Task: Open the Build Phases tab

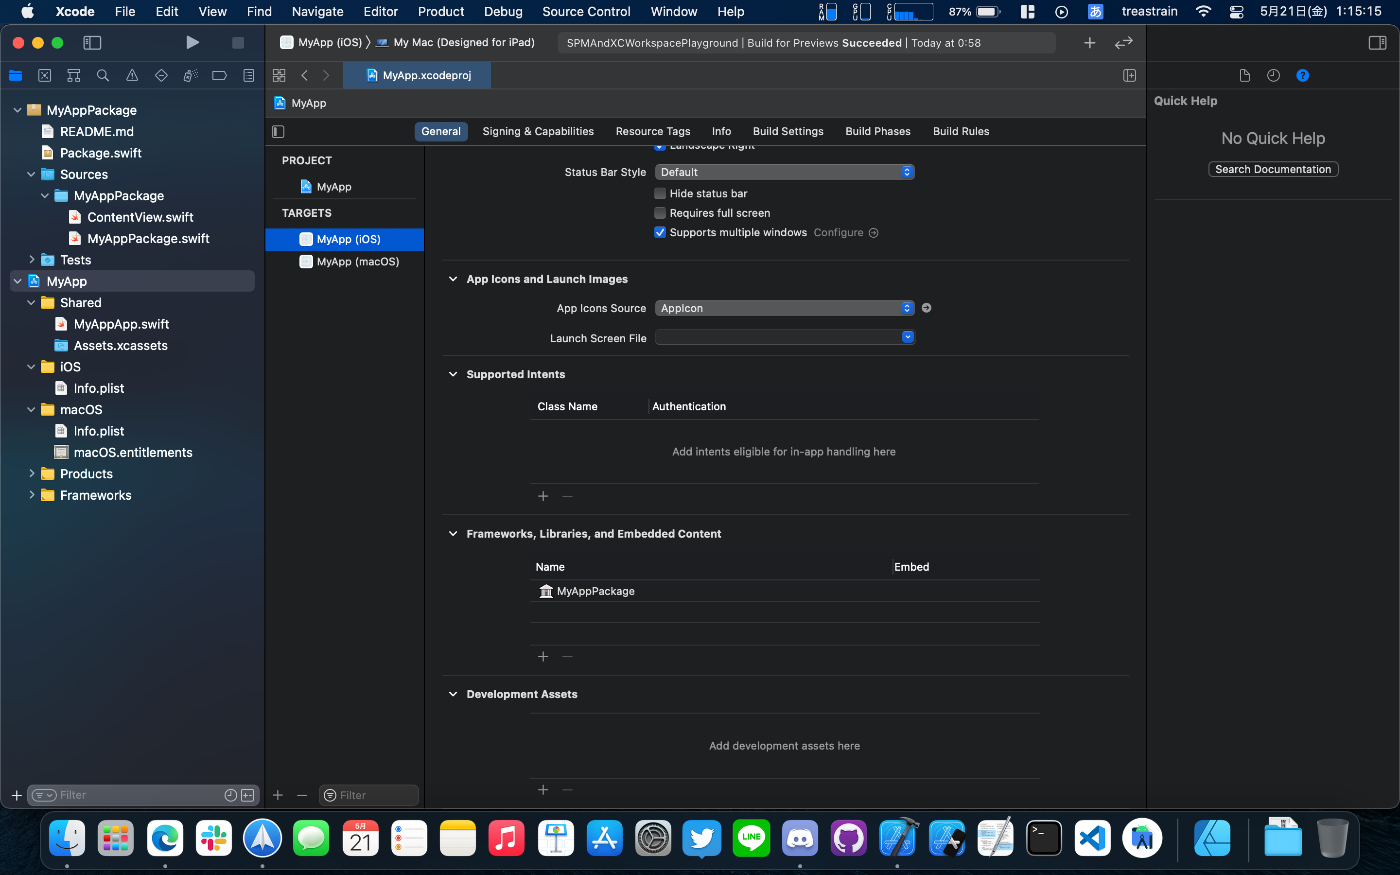Action: pos(878,132)
